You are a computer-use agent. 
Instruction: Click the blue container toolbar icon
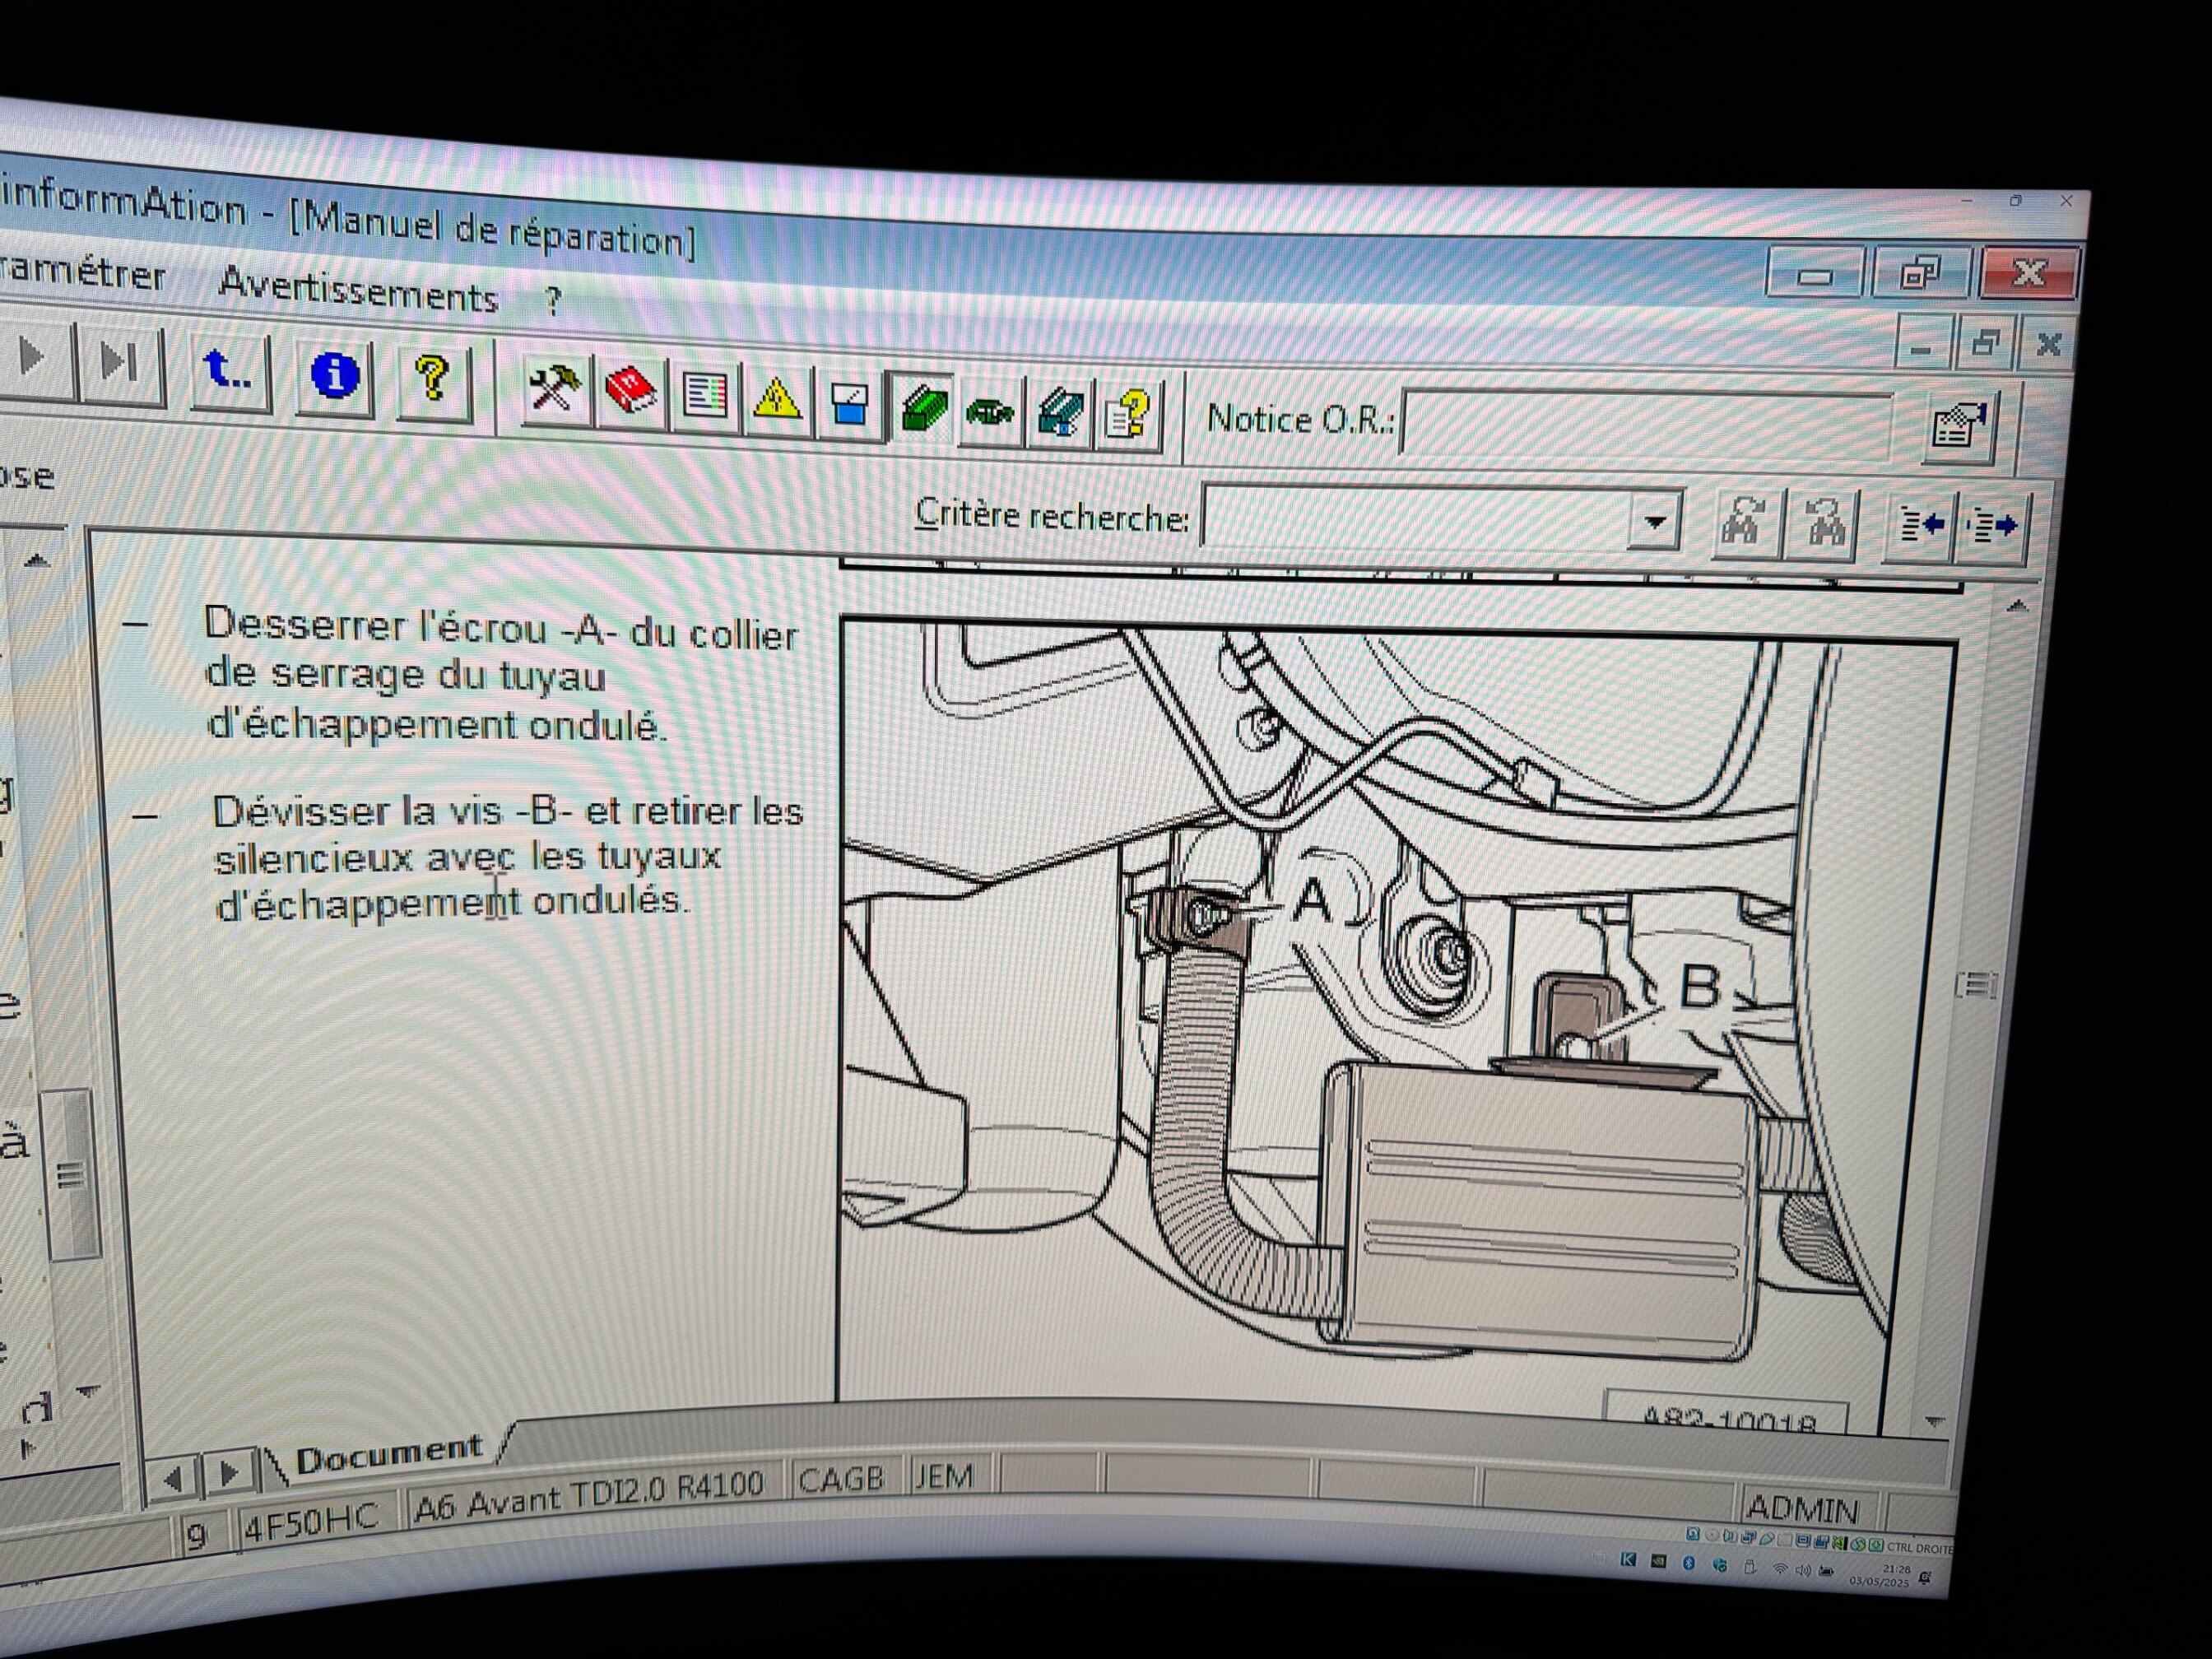[x=849, y=405]
